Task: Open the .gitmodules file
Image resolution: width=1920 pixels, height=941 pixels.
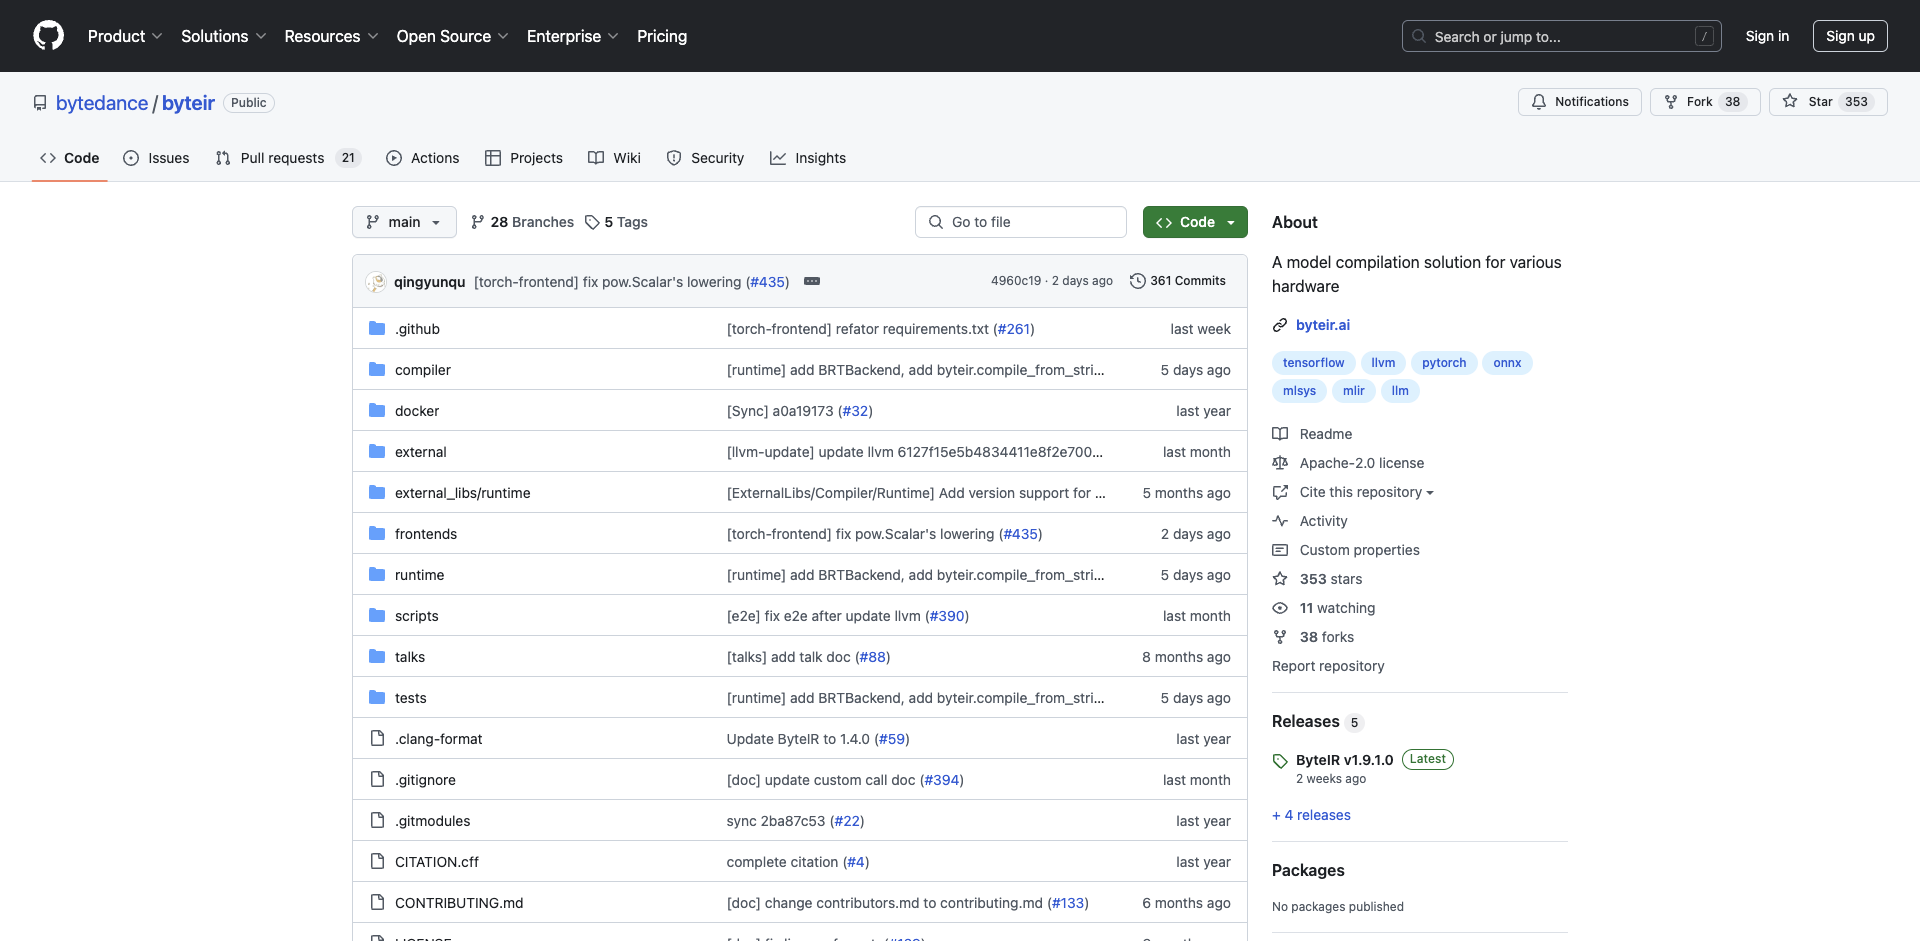Action: pyautogui.click(x=432, y=821)
